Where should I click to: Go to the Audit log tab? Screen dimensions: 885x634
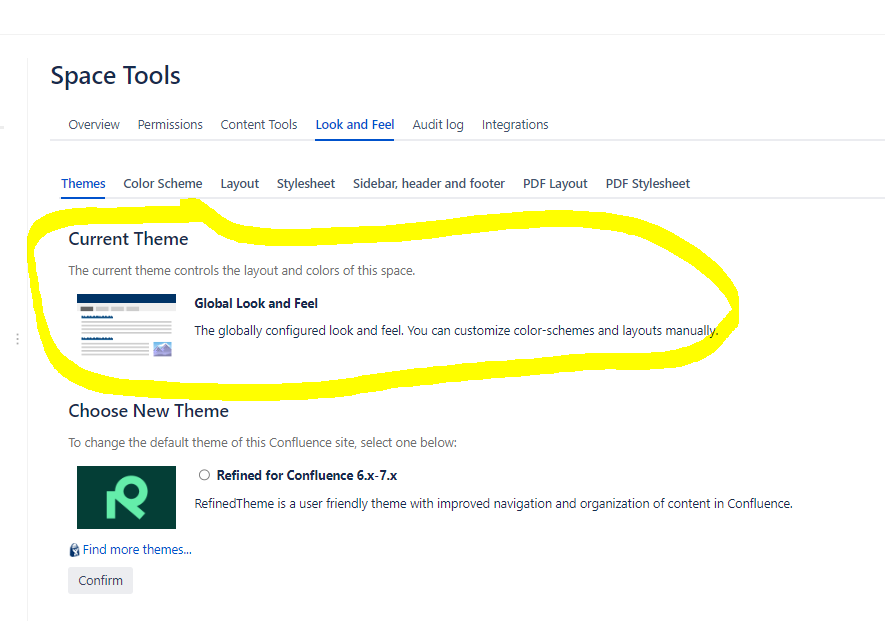point(438,125)
